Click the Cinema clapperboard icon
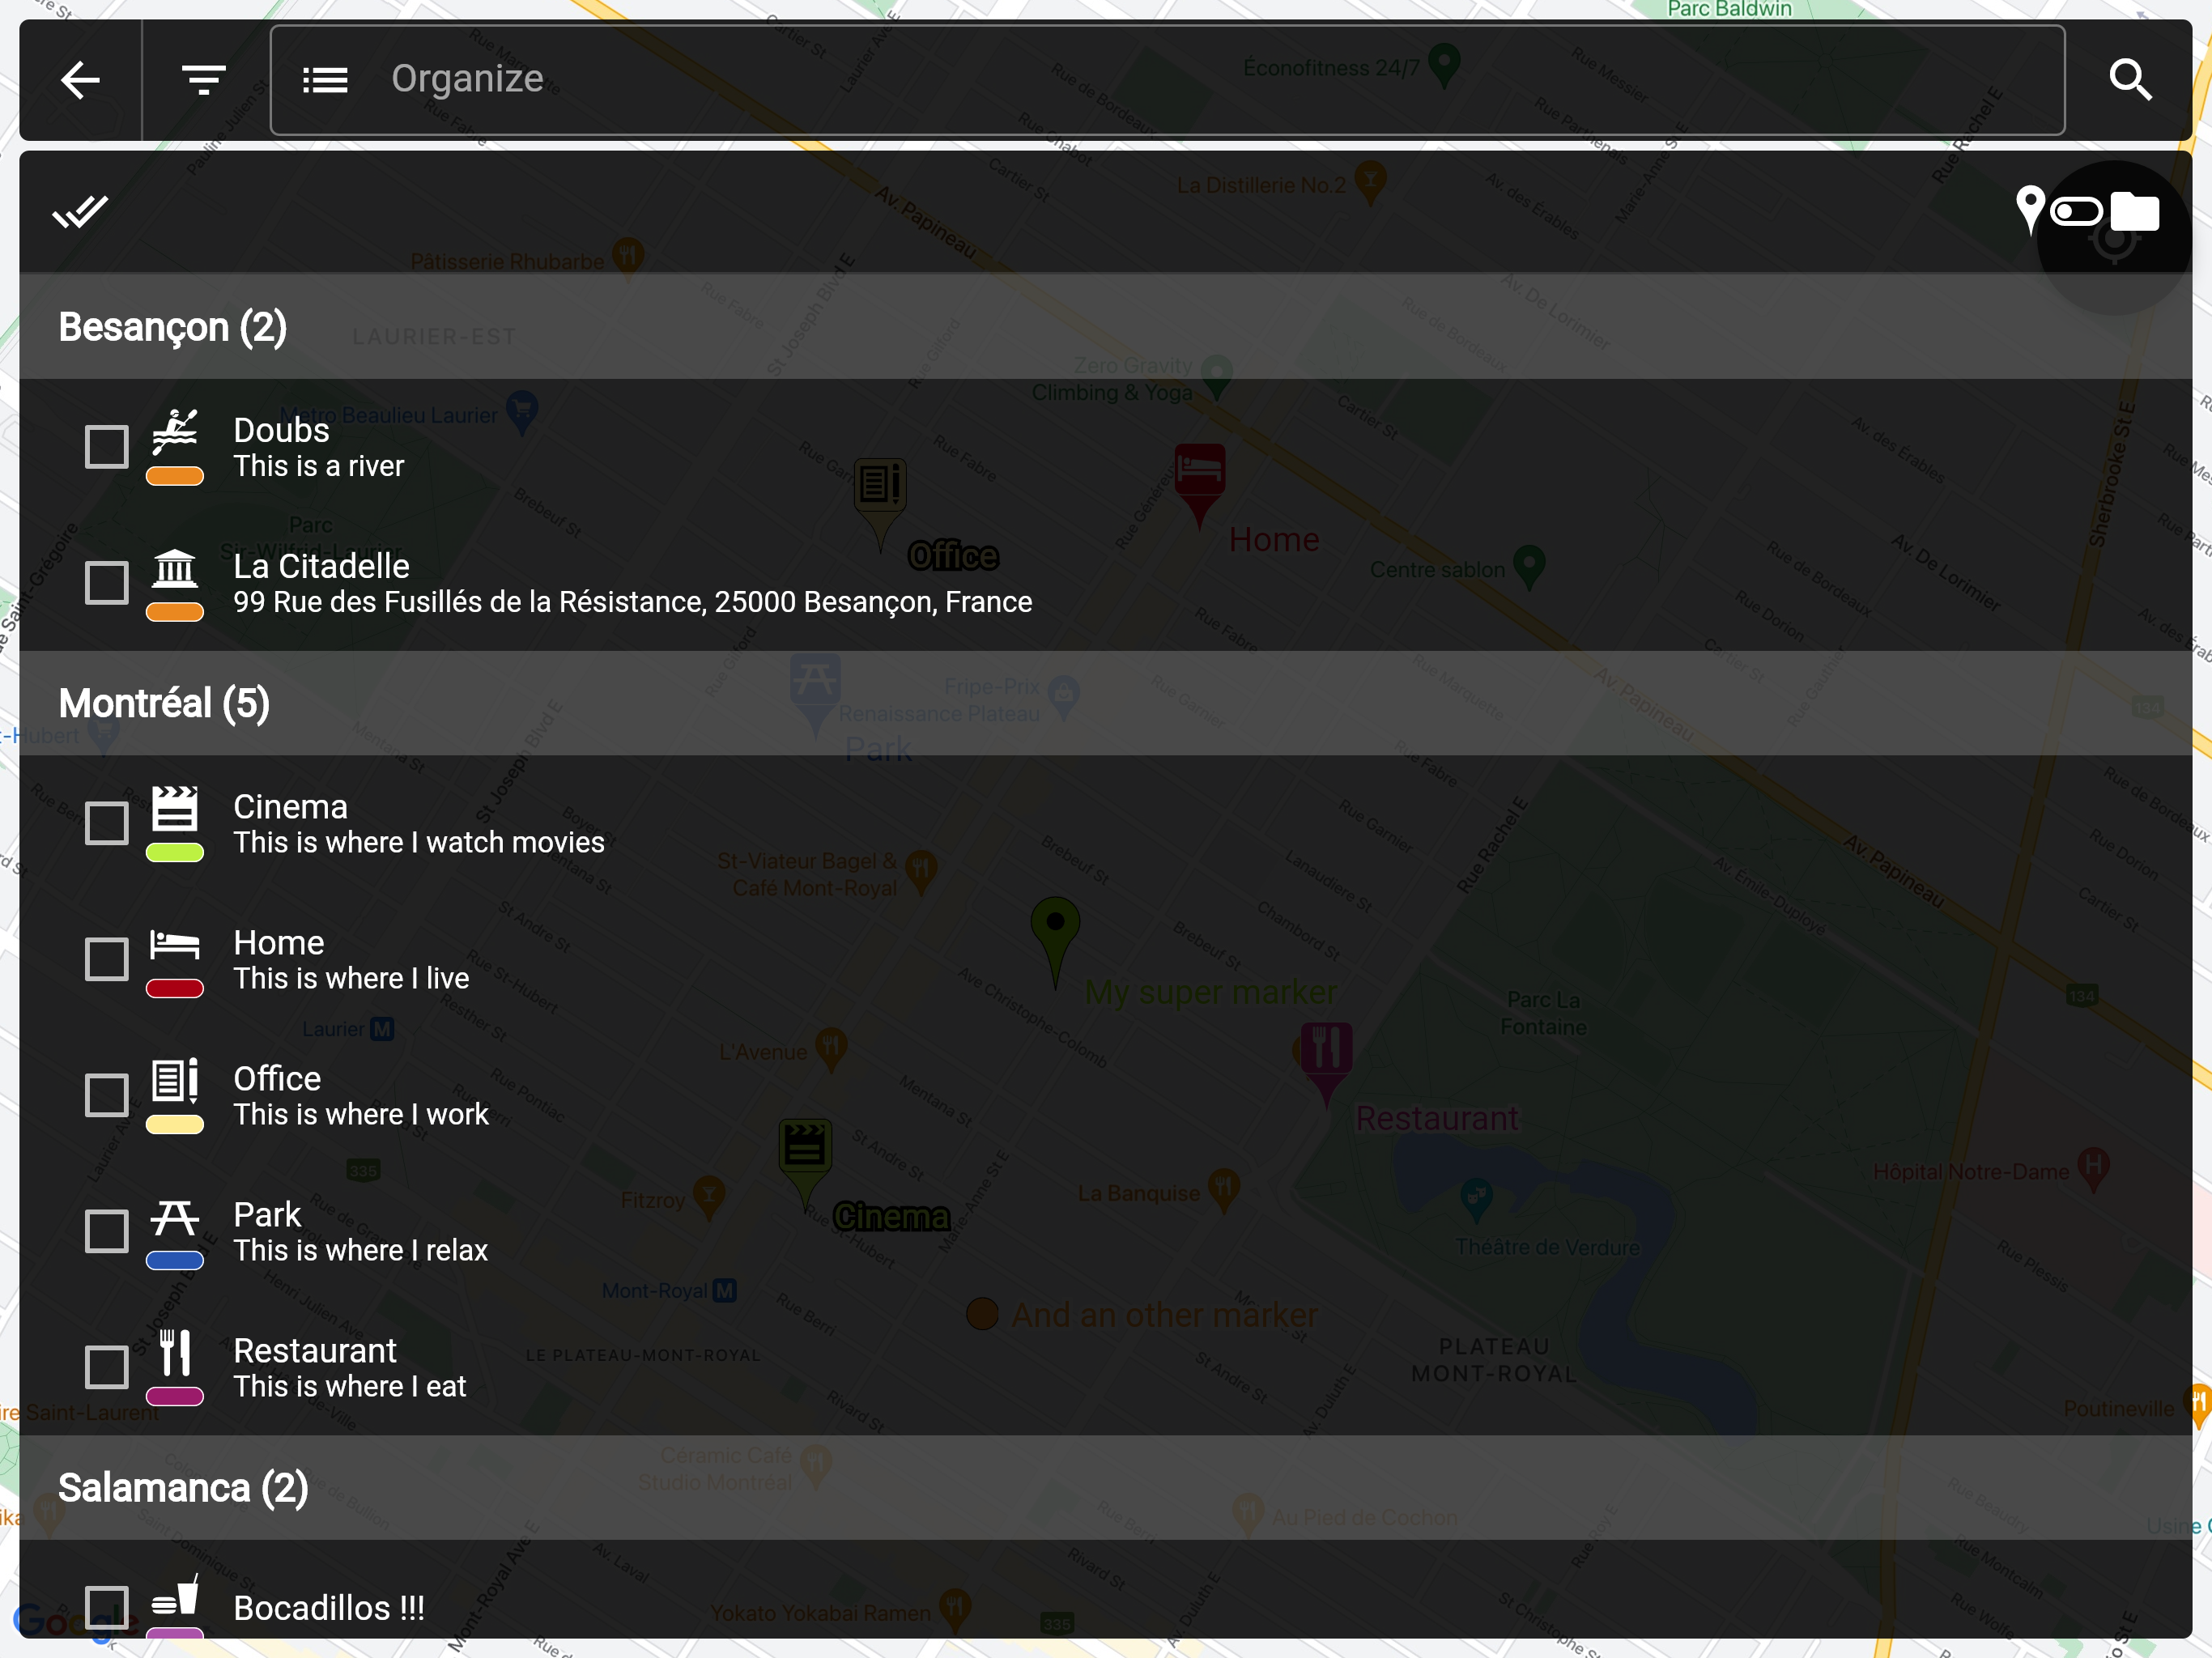Screen dimensions: 2212x1658 pos(175,809)
